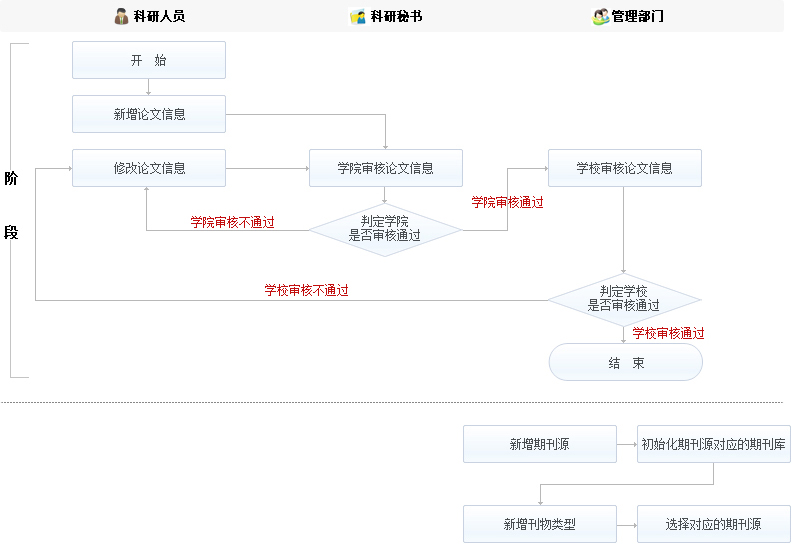Click the red 学院审核通过 label
This screenshot has height=556, width=802.
coord(507,202)
